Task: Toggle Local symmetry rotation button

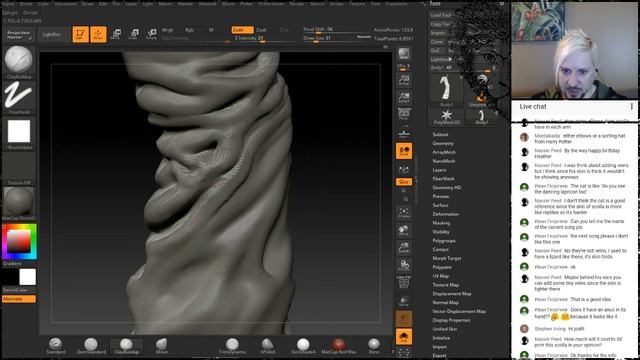Action: click(404, 151)
